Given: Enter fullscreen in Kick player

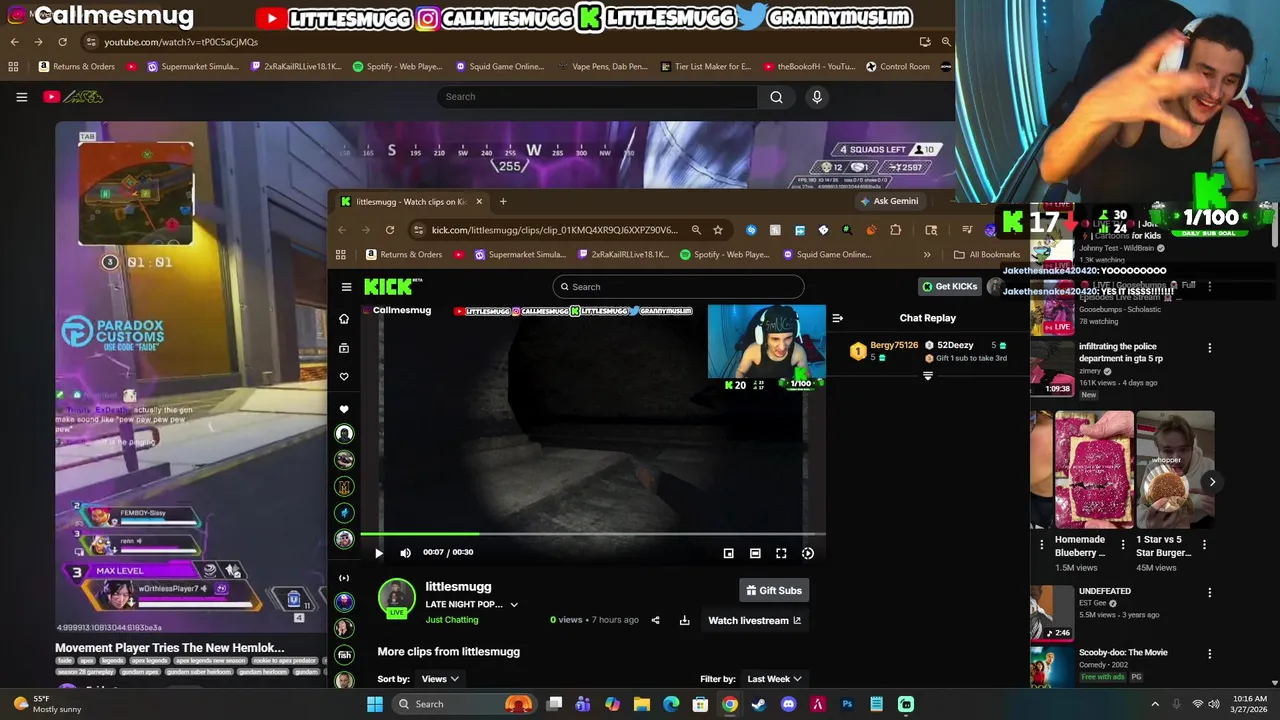Looking at the screenshot, I should pos(781,553).
